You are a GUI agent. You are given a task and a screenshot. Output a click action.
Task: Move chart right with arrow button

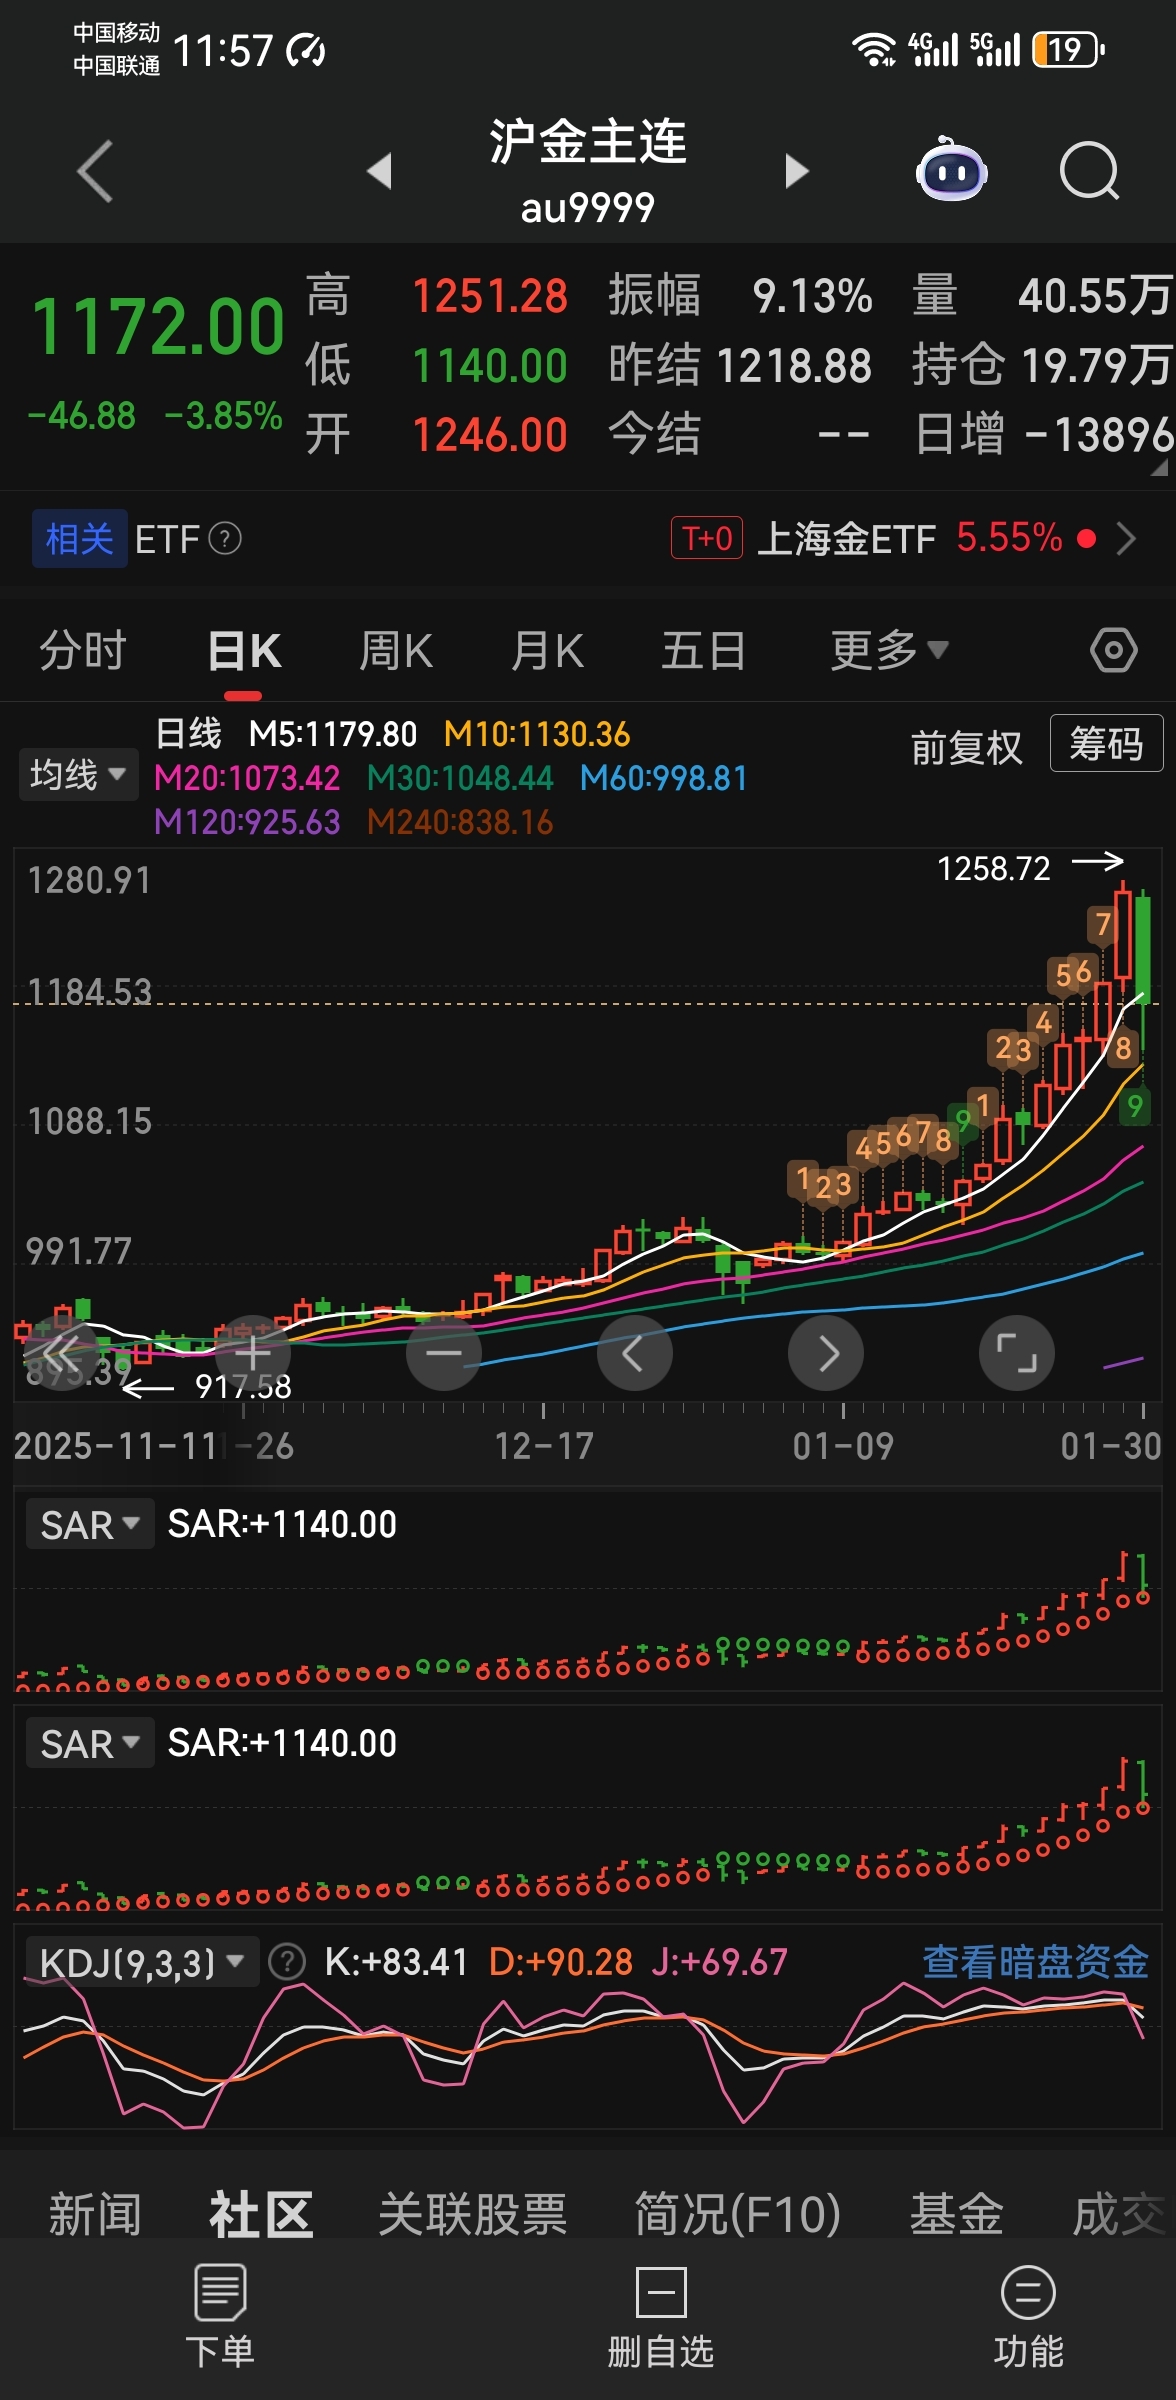826,1353
